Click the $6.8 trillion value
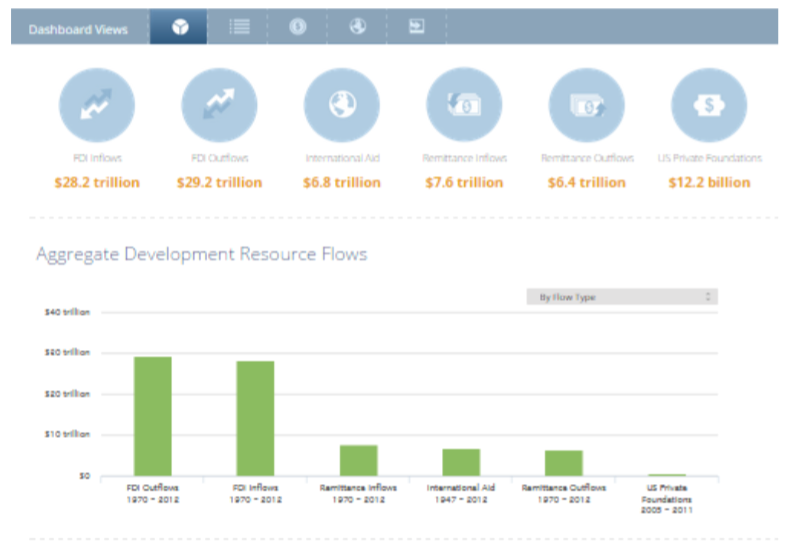Screen dimensions: 792x550 click(x=342, y=182)
